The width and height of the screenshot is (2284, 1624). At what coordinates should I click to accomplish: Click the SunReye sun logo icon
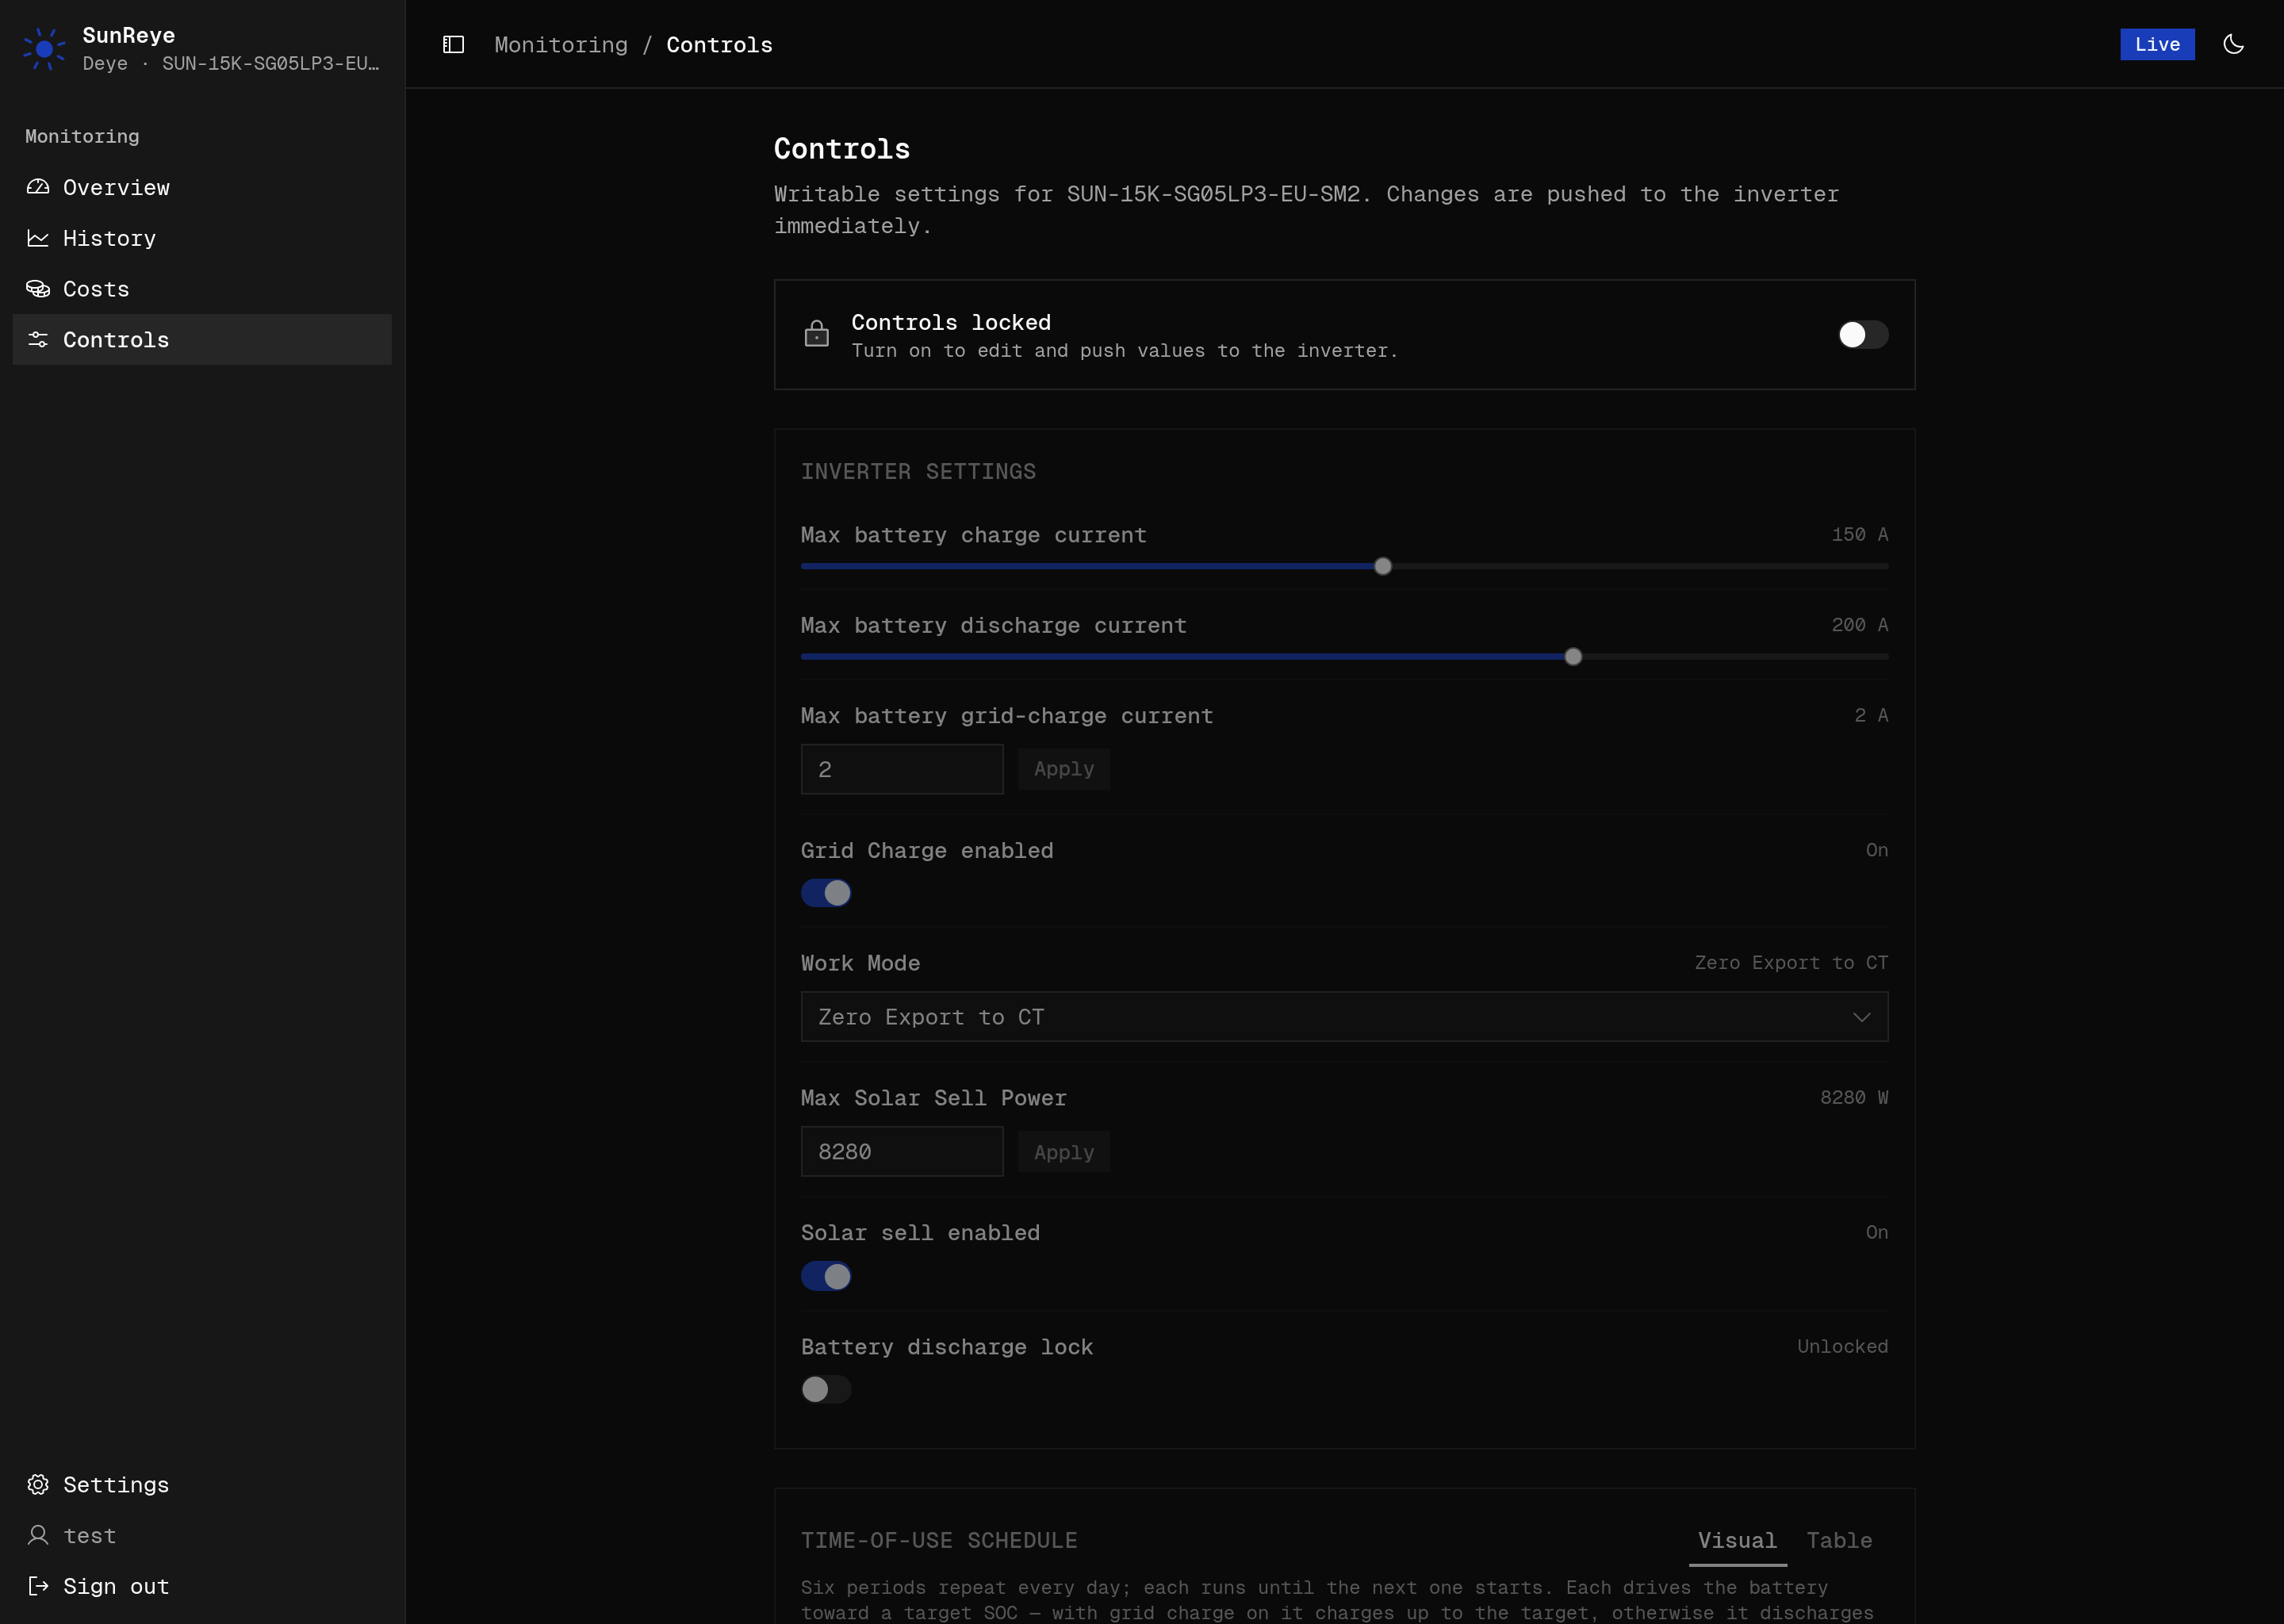point(44,49)
